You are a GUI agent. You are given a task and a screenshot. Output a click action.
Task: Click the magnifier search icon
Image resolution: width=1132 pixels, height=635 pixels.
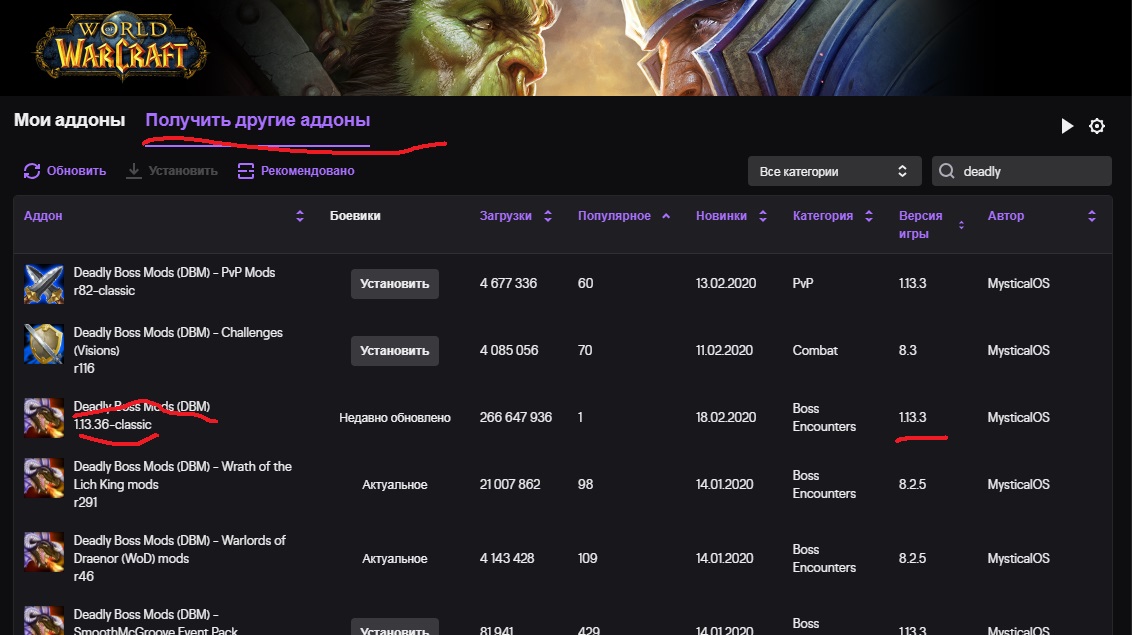(x=946, y=171)
